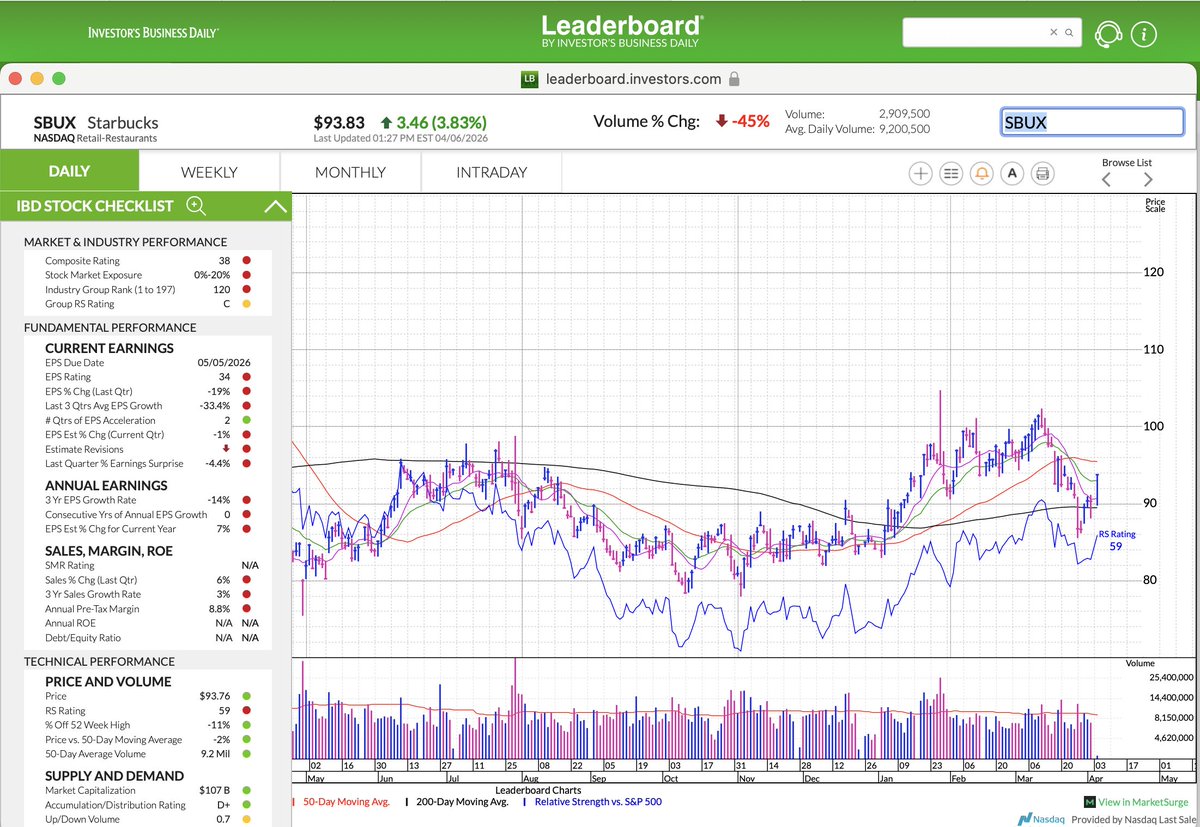
Task: Print the chart using the printer icon
Action: [x=1042, y=173]
